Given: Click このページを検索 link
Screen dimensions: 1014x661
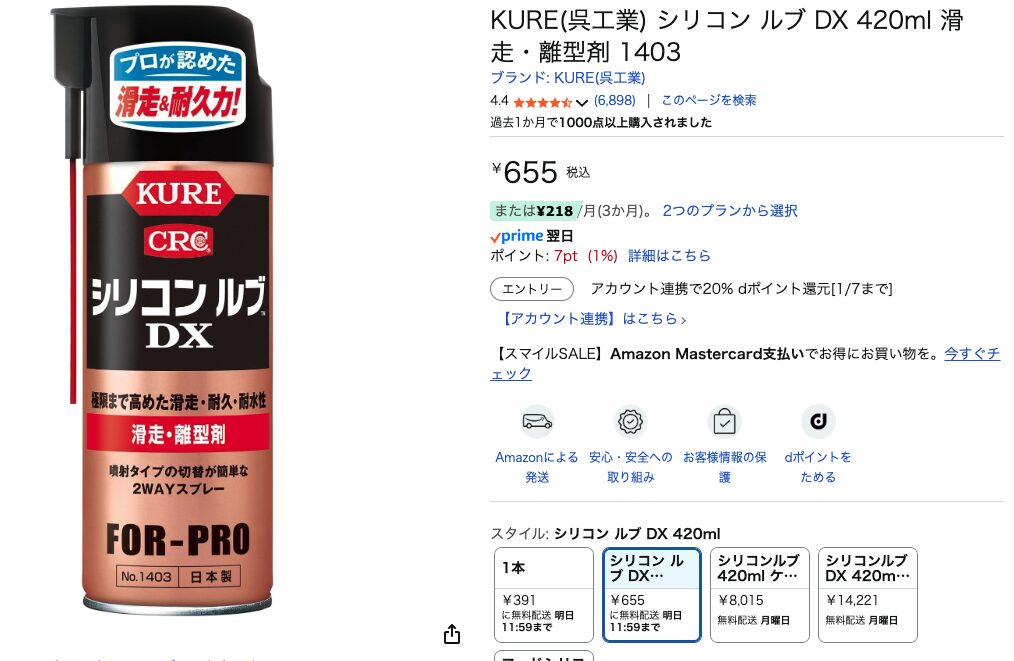Looking at the screenshot, I should coord(709,100).
